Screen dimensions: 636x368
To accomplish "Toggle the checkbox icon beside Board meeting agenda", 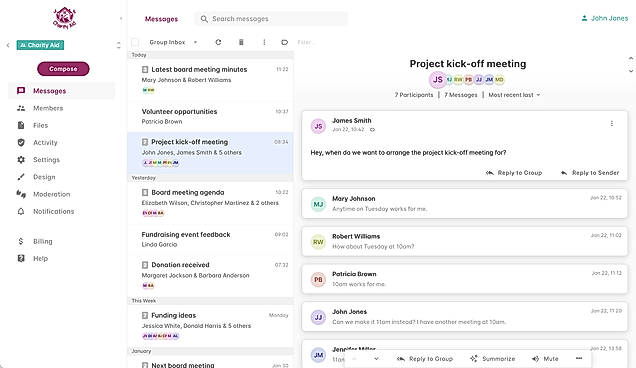I will [x=145, y=192].
